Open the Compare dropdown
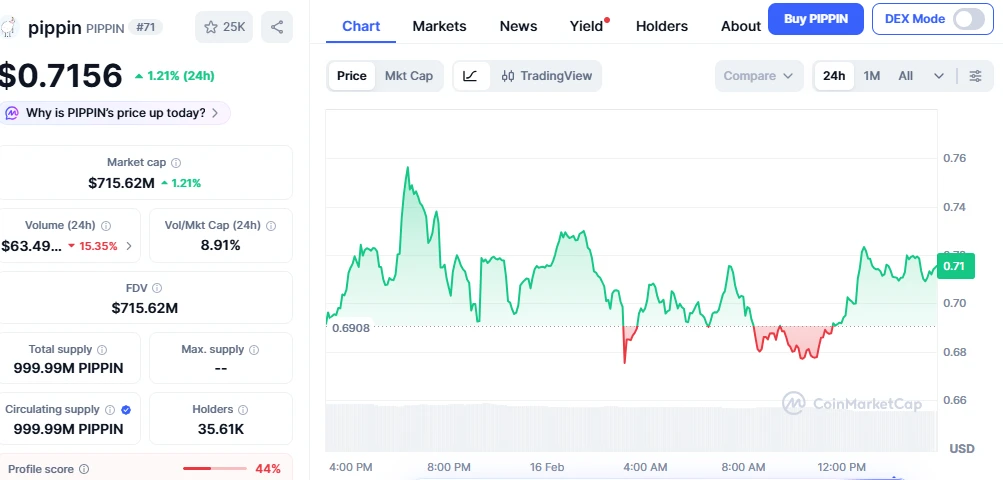 [x=758, y=76]
